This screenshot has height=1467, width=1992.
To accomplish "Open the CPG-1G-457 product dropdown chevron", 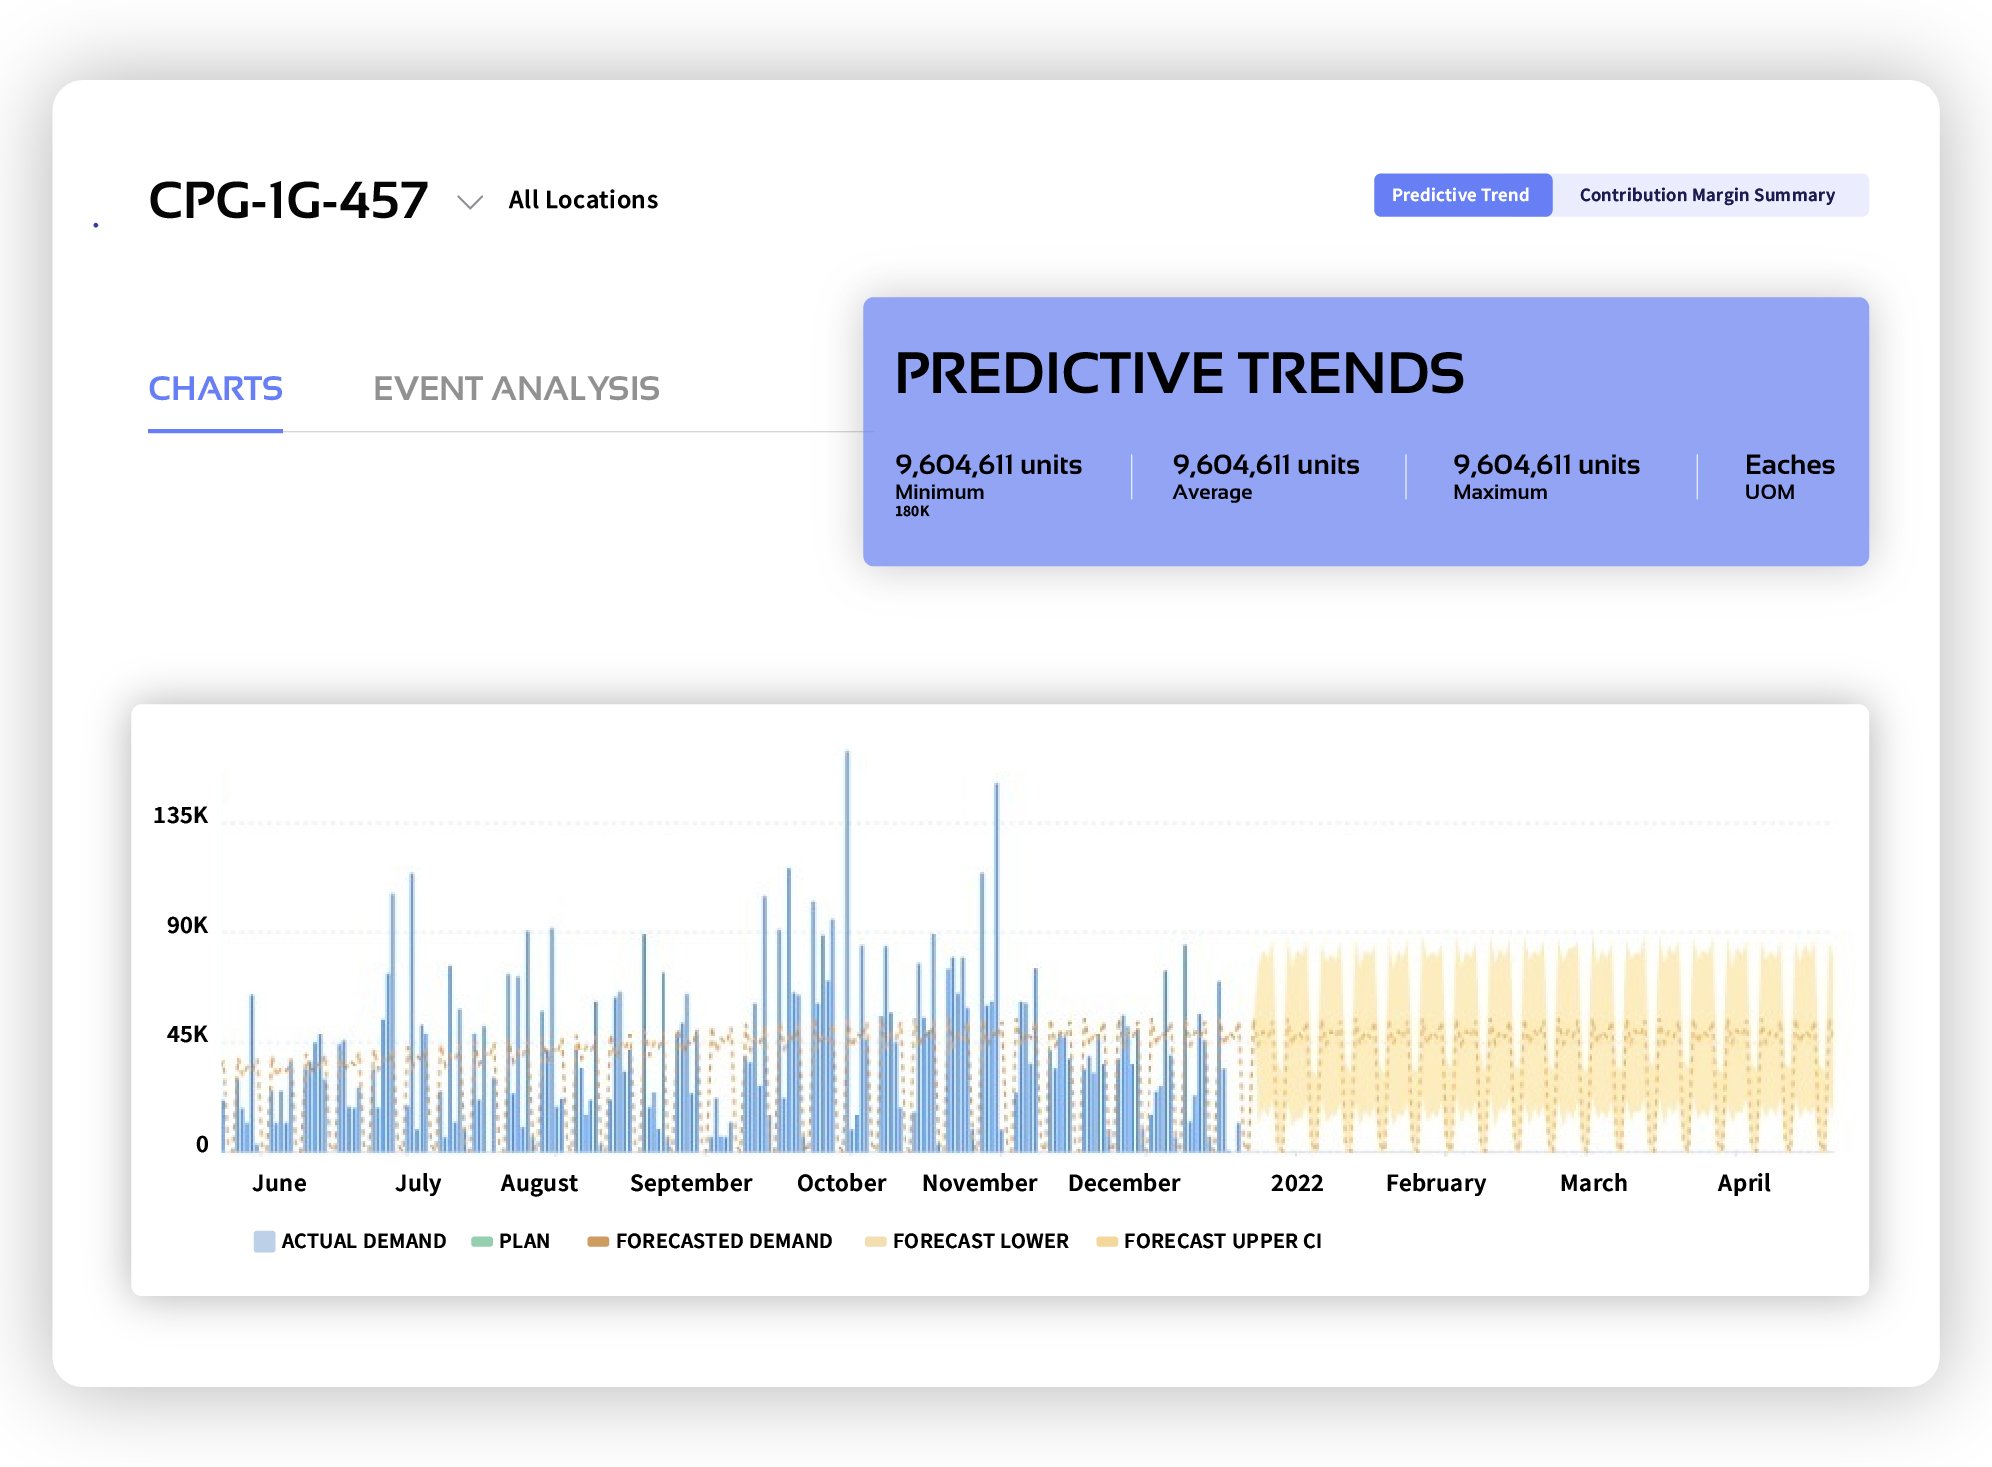I will tap(470, 202).
